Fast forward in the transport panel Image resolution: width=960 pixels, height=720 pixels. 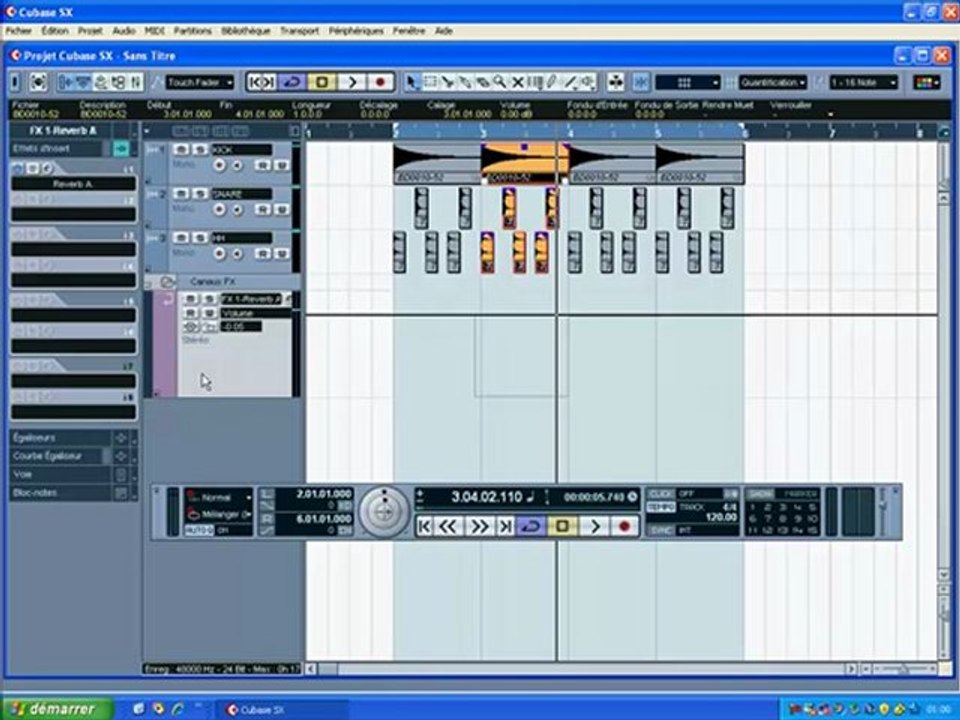coord(479,527)
